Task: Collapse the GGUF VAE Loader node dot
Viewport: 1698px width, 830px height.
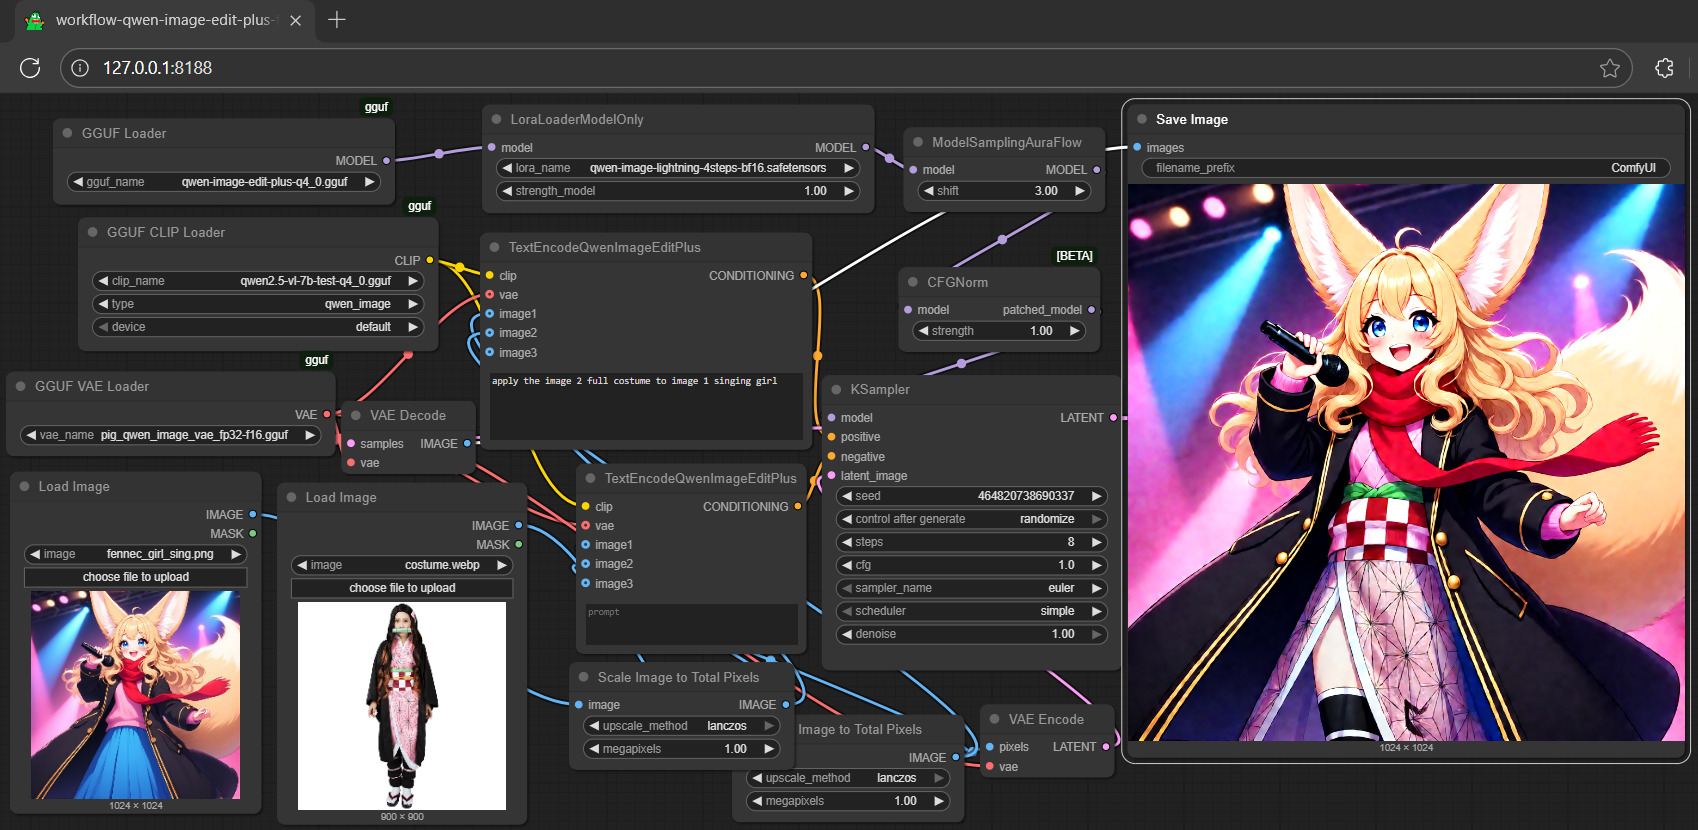Action: click(21, 386)
